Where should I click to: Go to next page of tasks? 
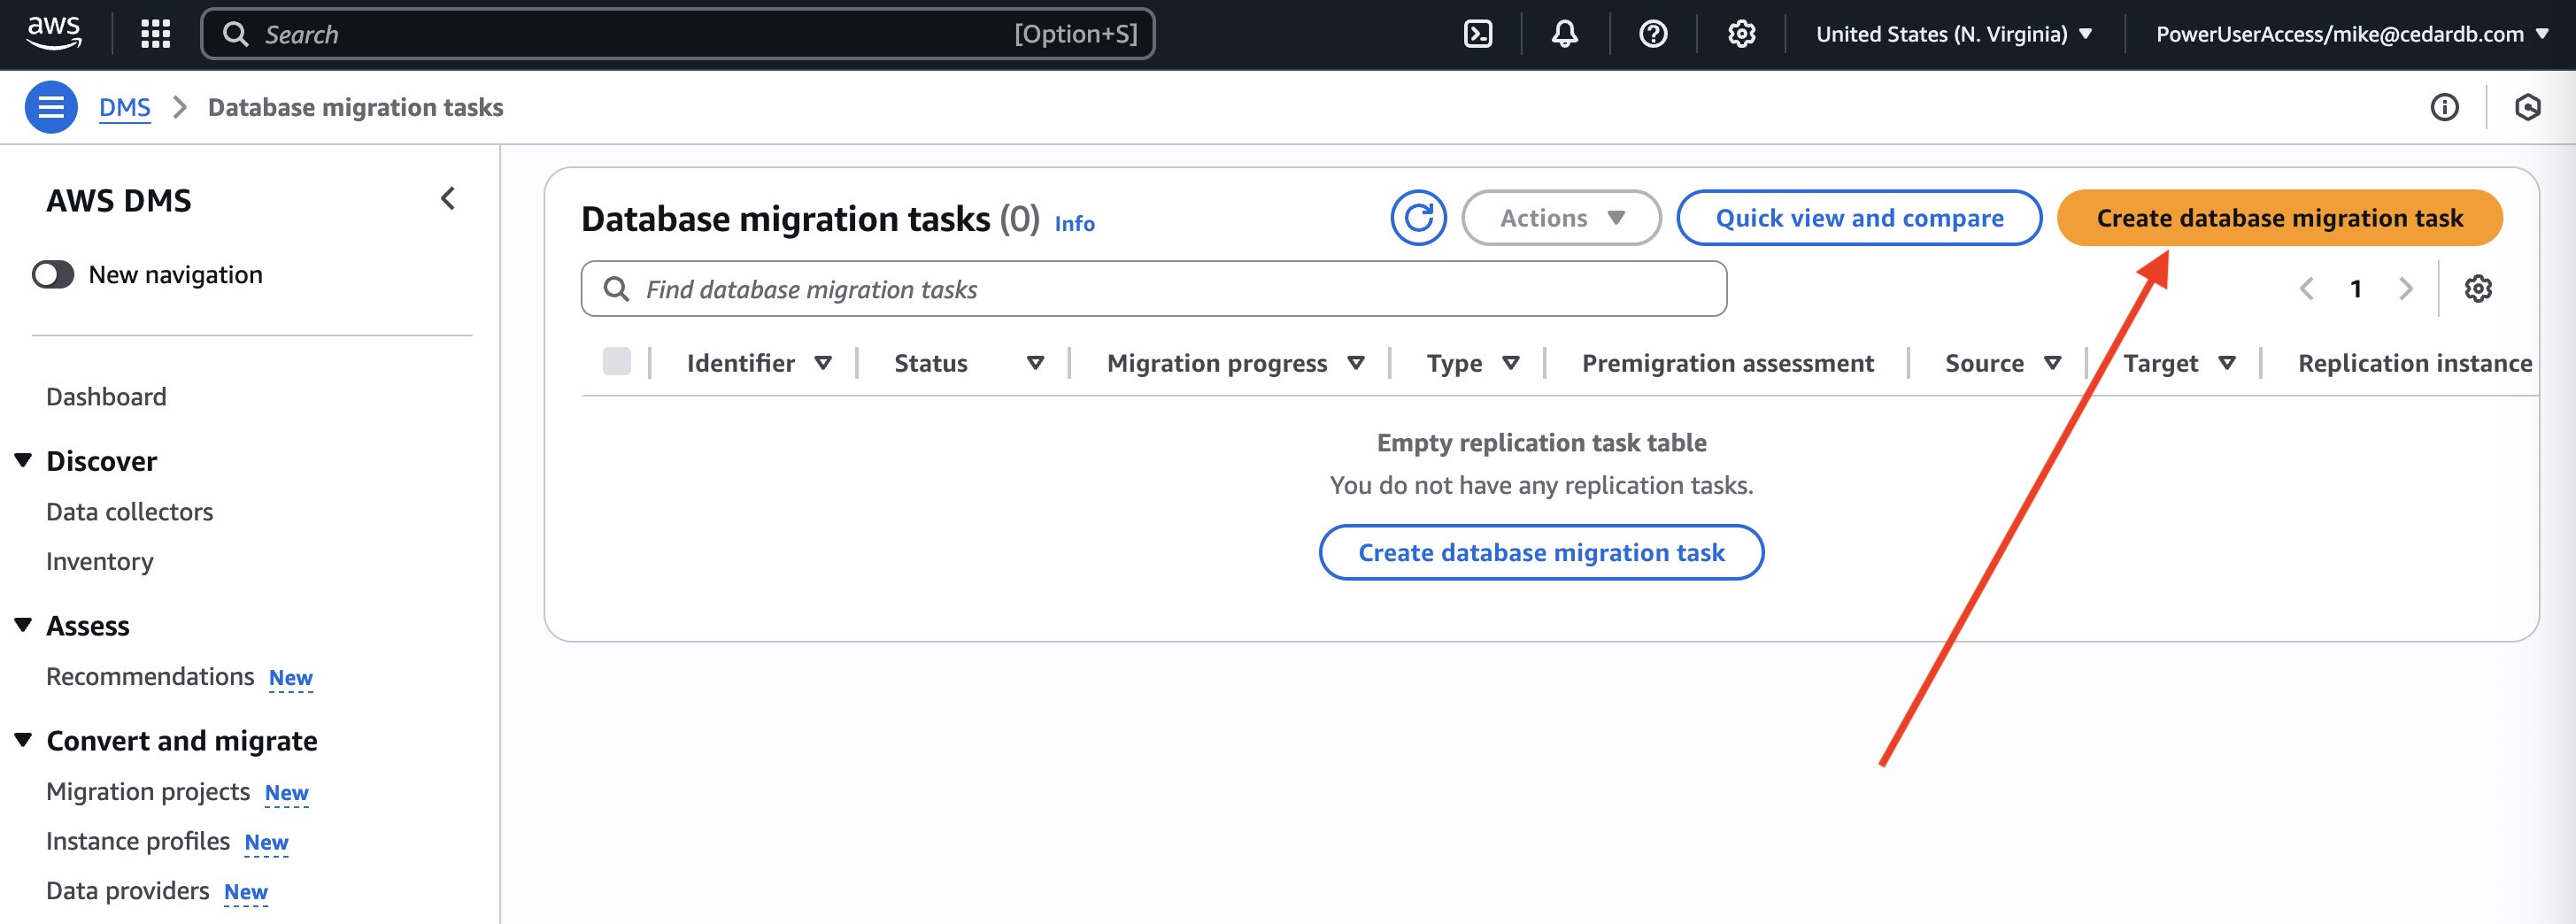(2406, 289)
